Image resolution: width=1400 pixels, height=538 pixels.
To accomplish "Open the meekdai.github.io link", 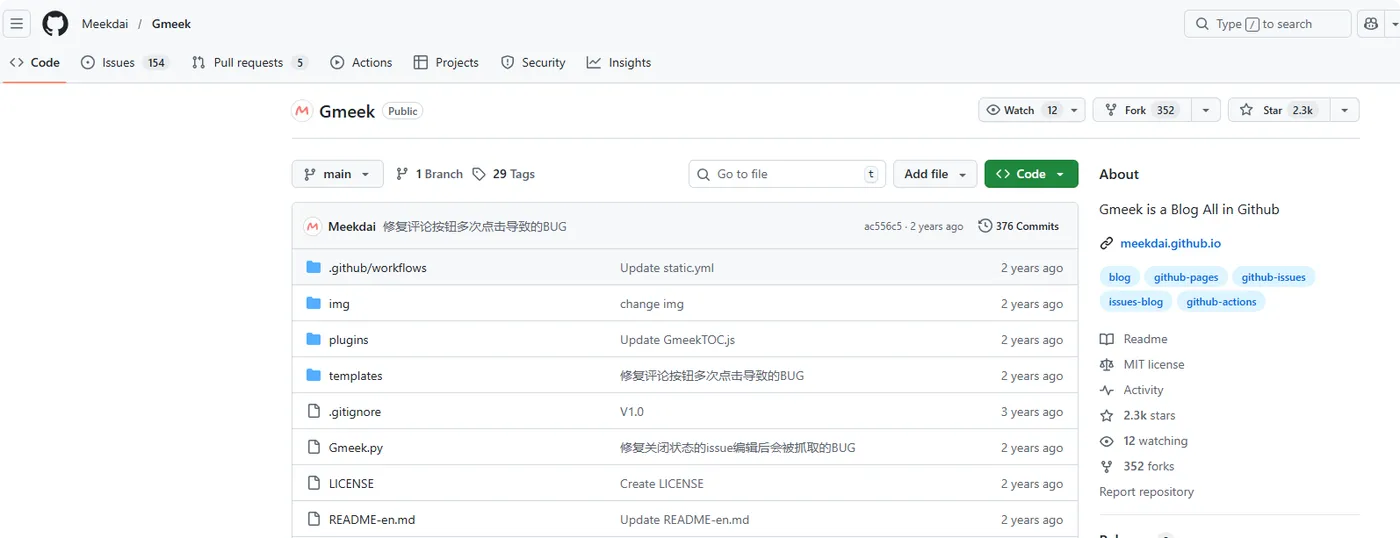I will [x=1170, y=243].
